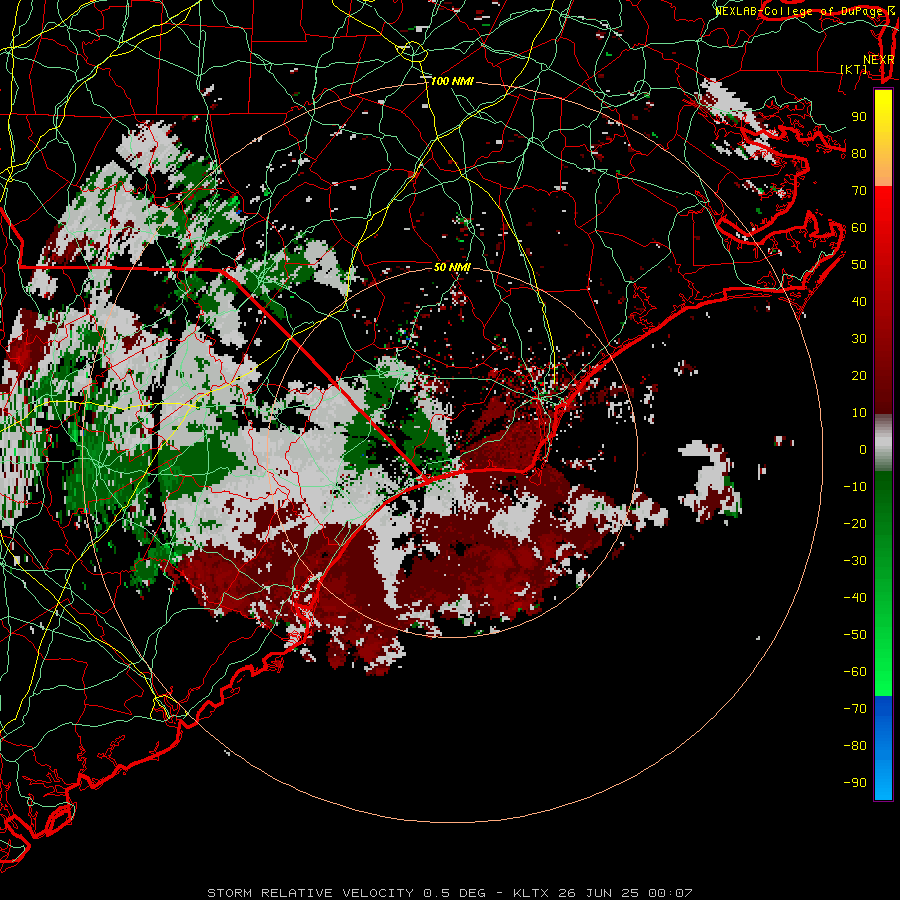Click the -10 value on velocity scale

pos(855,487)
